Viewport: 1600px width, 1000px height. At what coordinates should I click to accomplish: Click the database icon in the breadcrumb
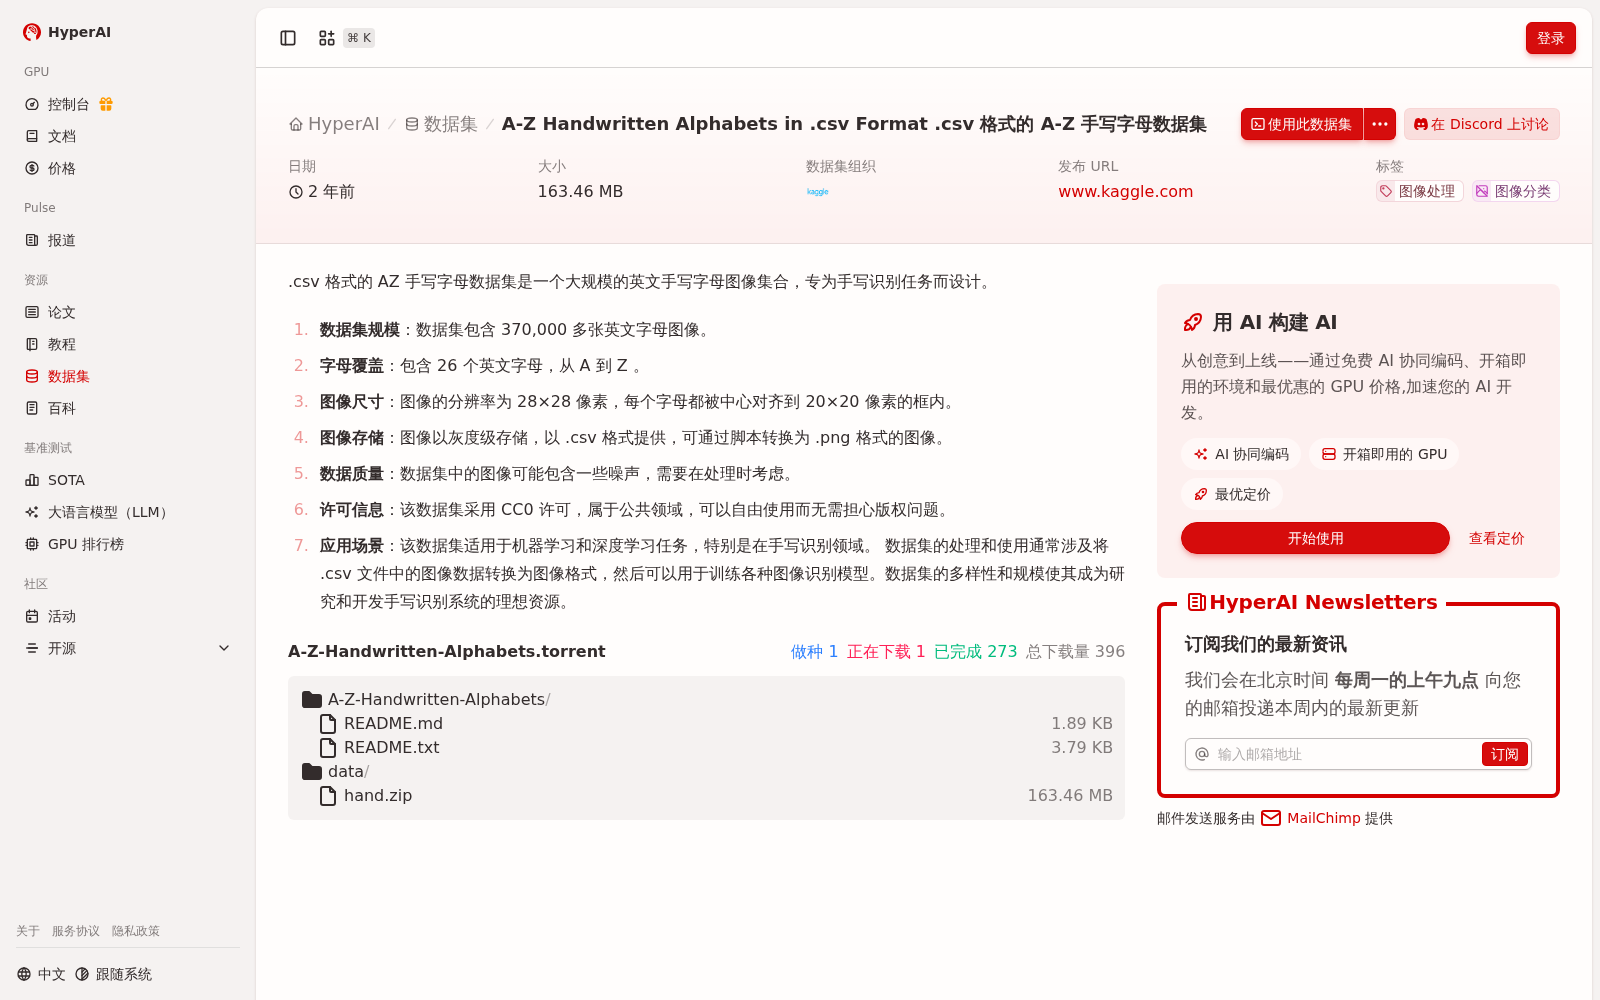point(412,125)
